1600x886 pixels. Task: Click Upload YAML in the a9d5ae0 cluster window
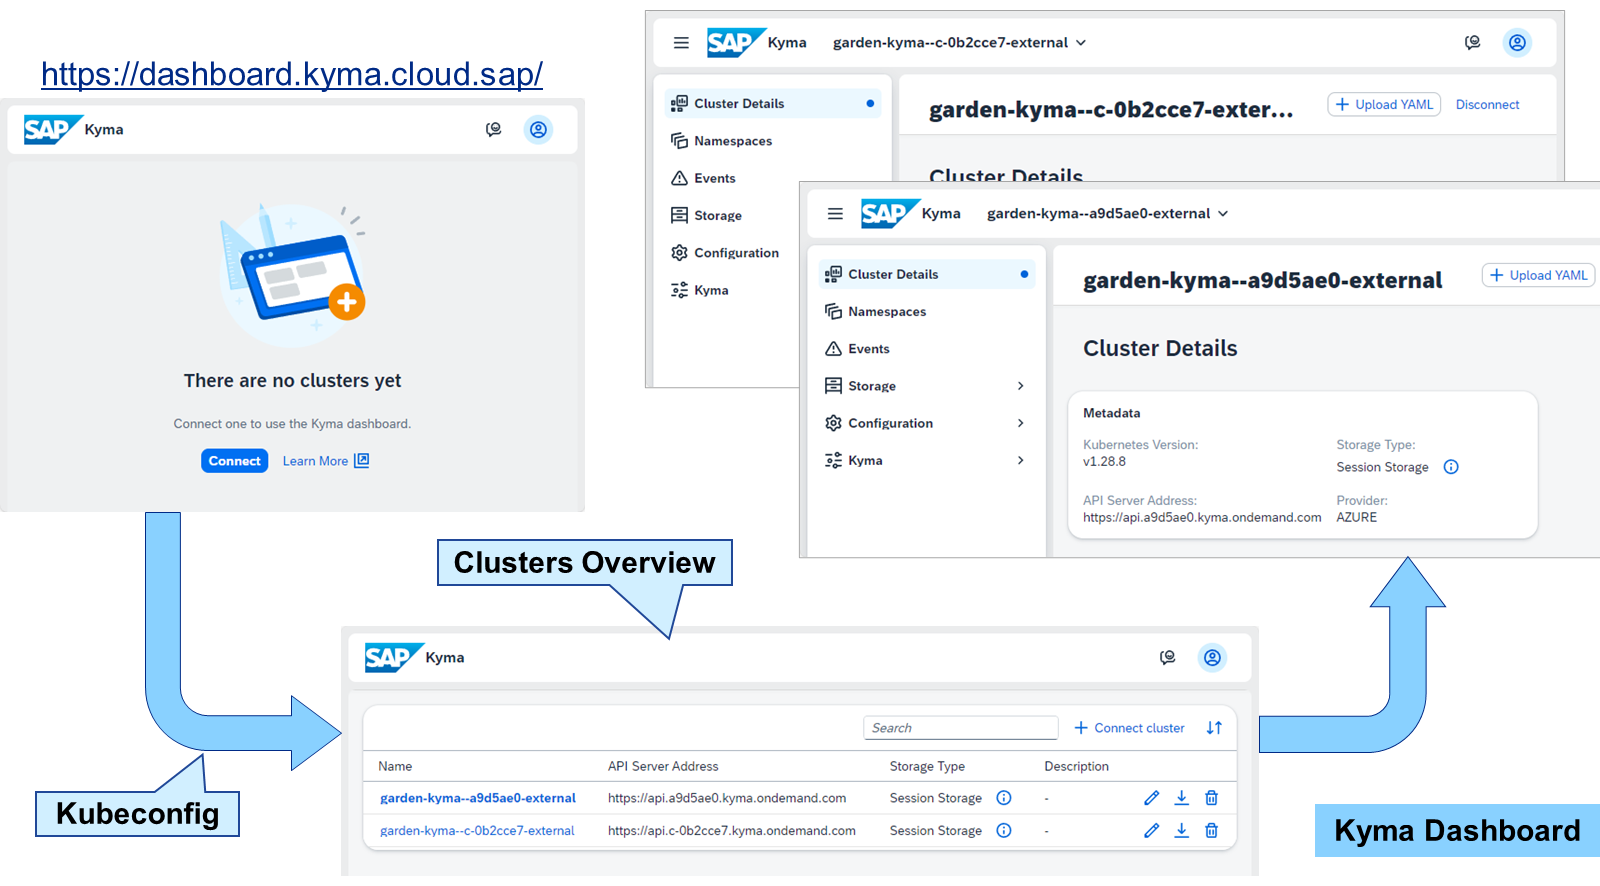1538,275
